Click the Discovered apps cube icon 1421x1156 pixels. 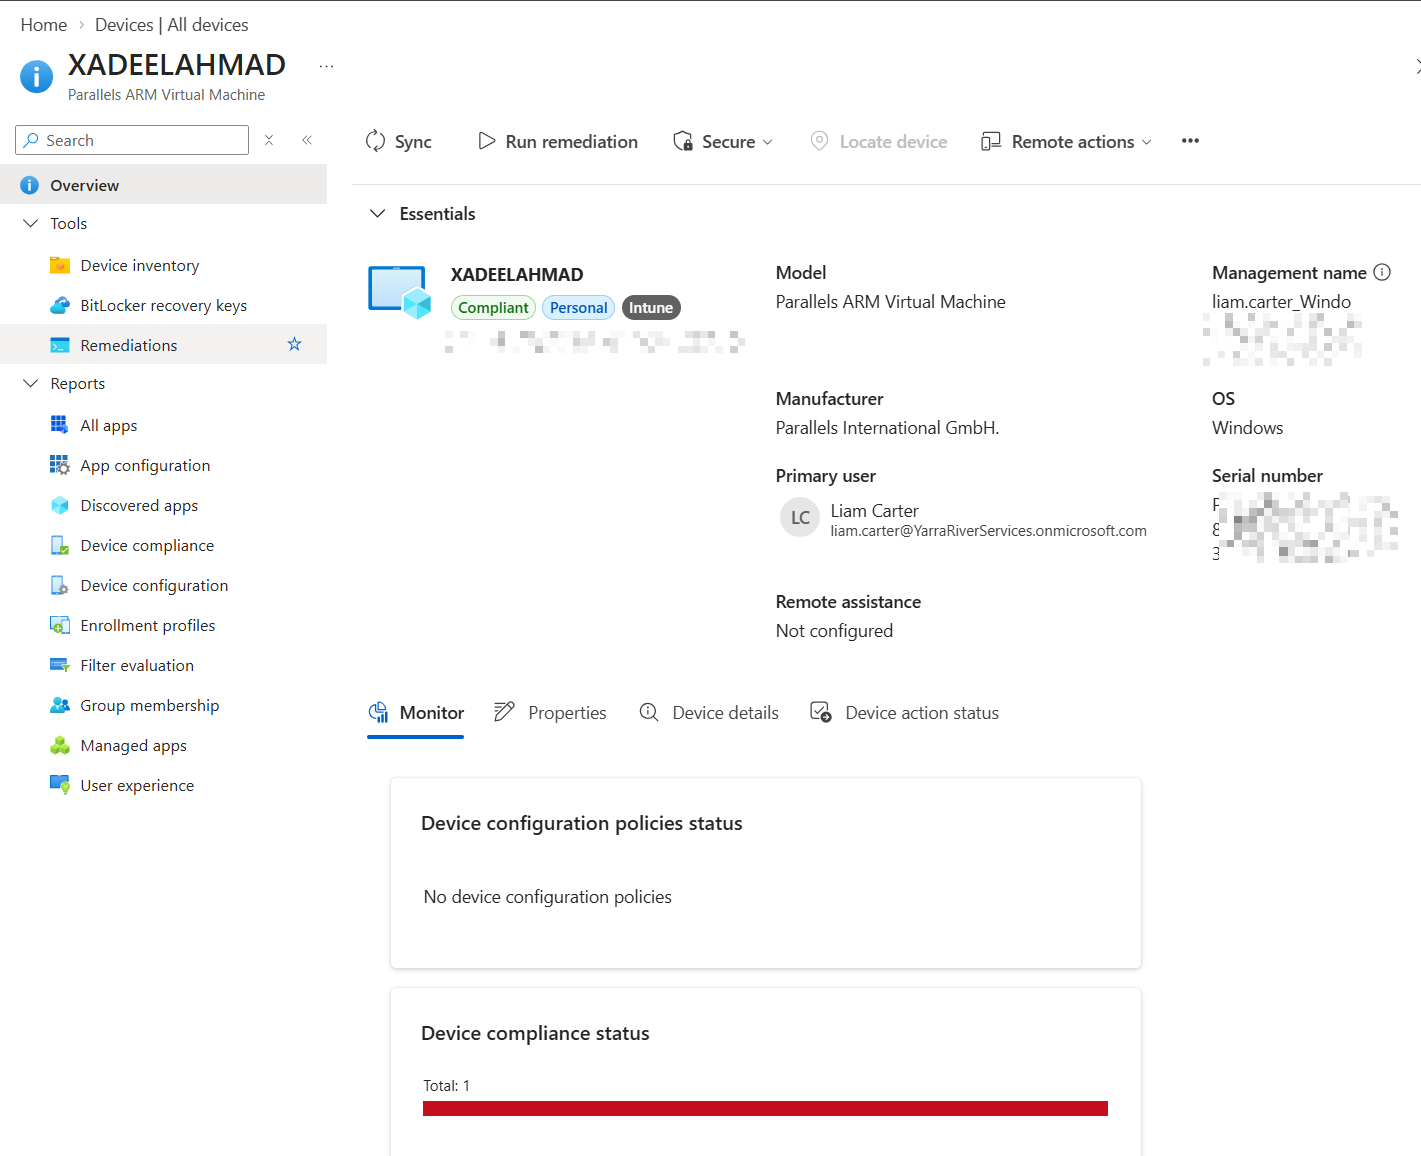60,505
